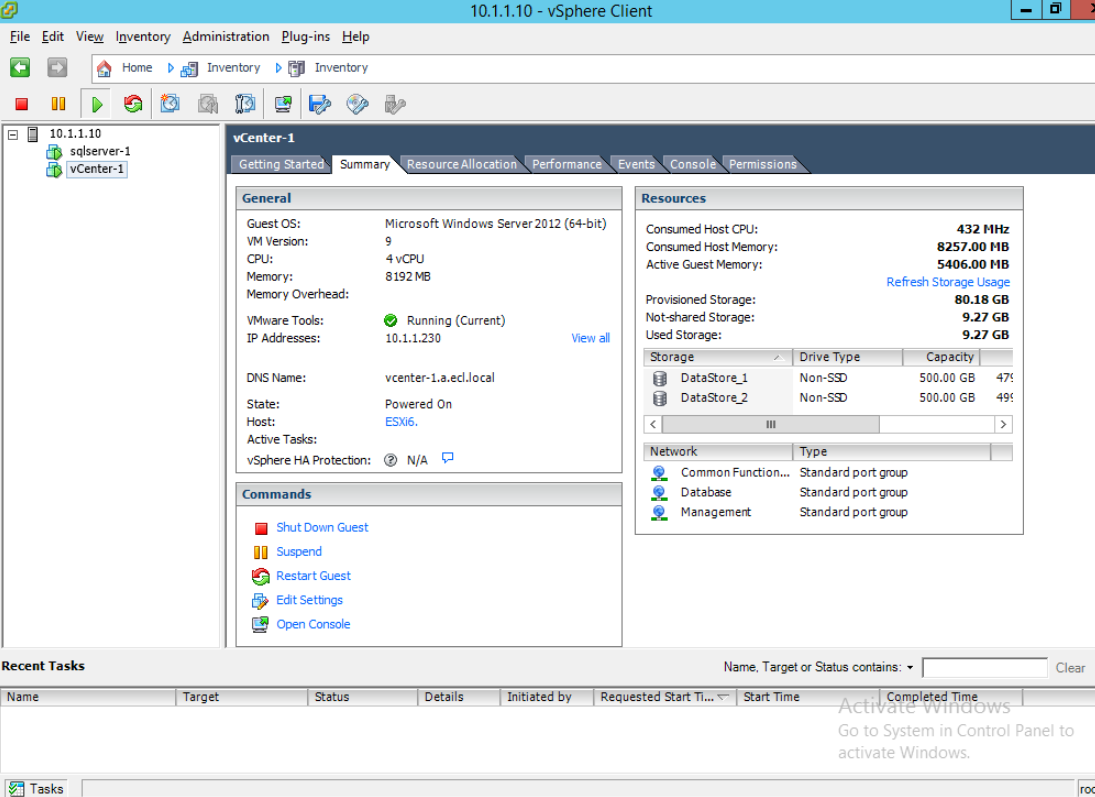The image size is (1095, 797).
Task: Open the ESXi6 host link
Action: pyautogui.click(x=401, y=422)
